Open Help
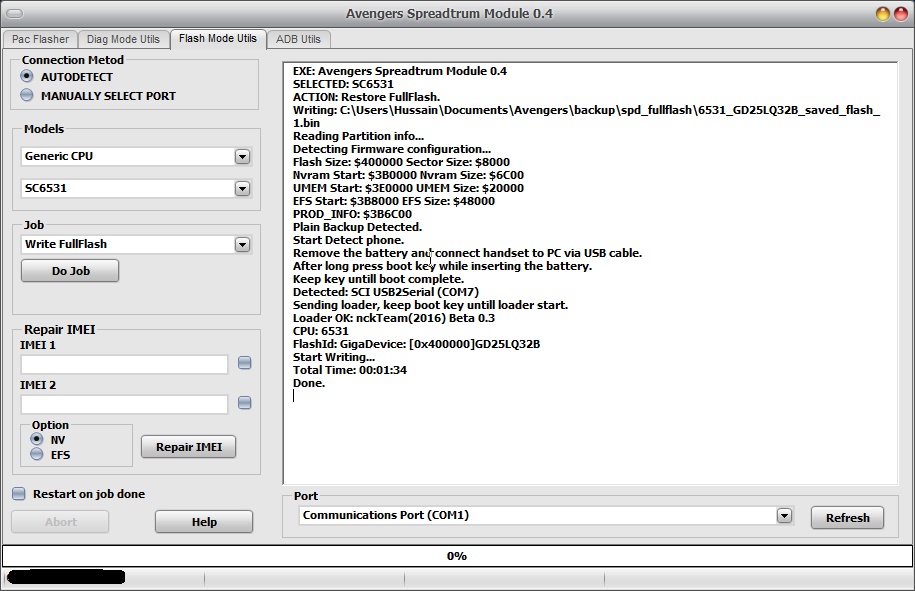 204,522
